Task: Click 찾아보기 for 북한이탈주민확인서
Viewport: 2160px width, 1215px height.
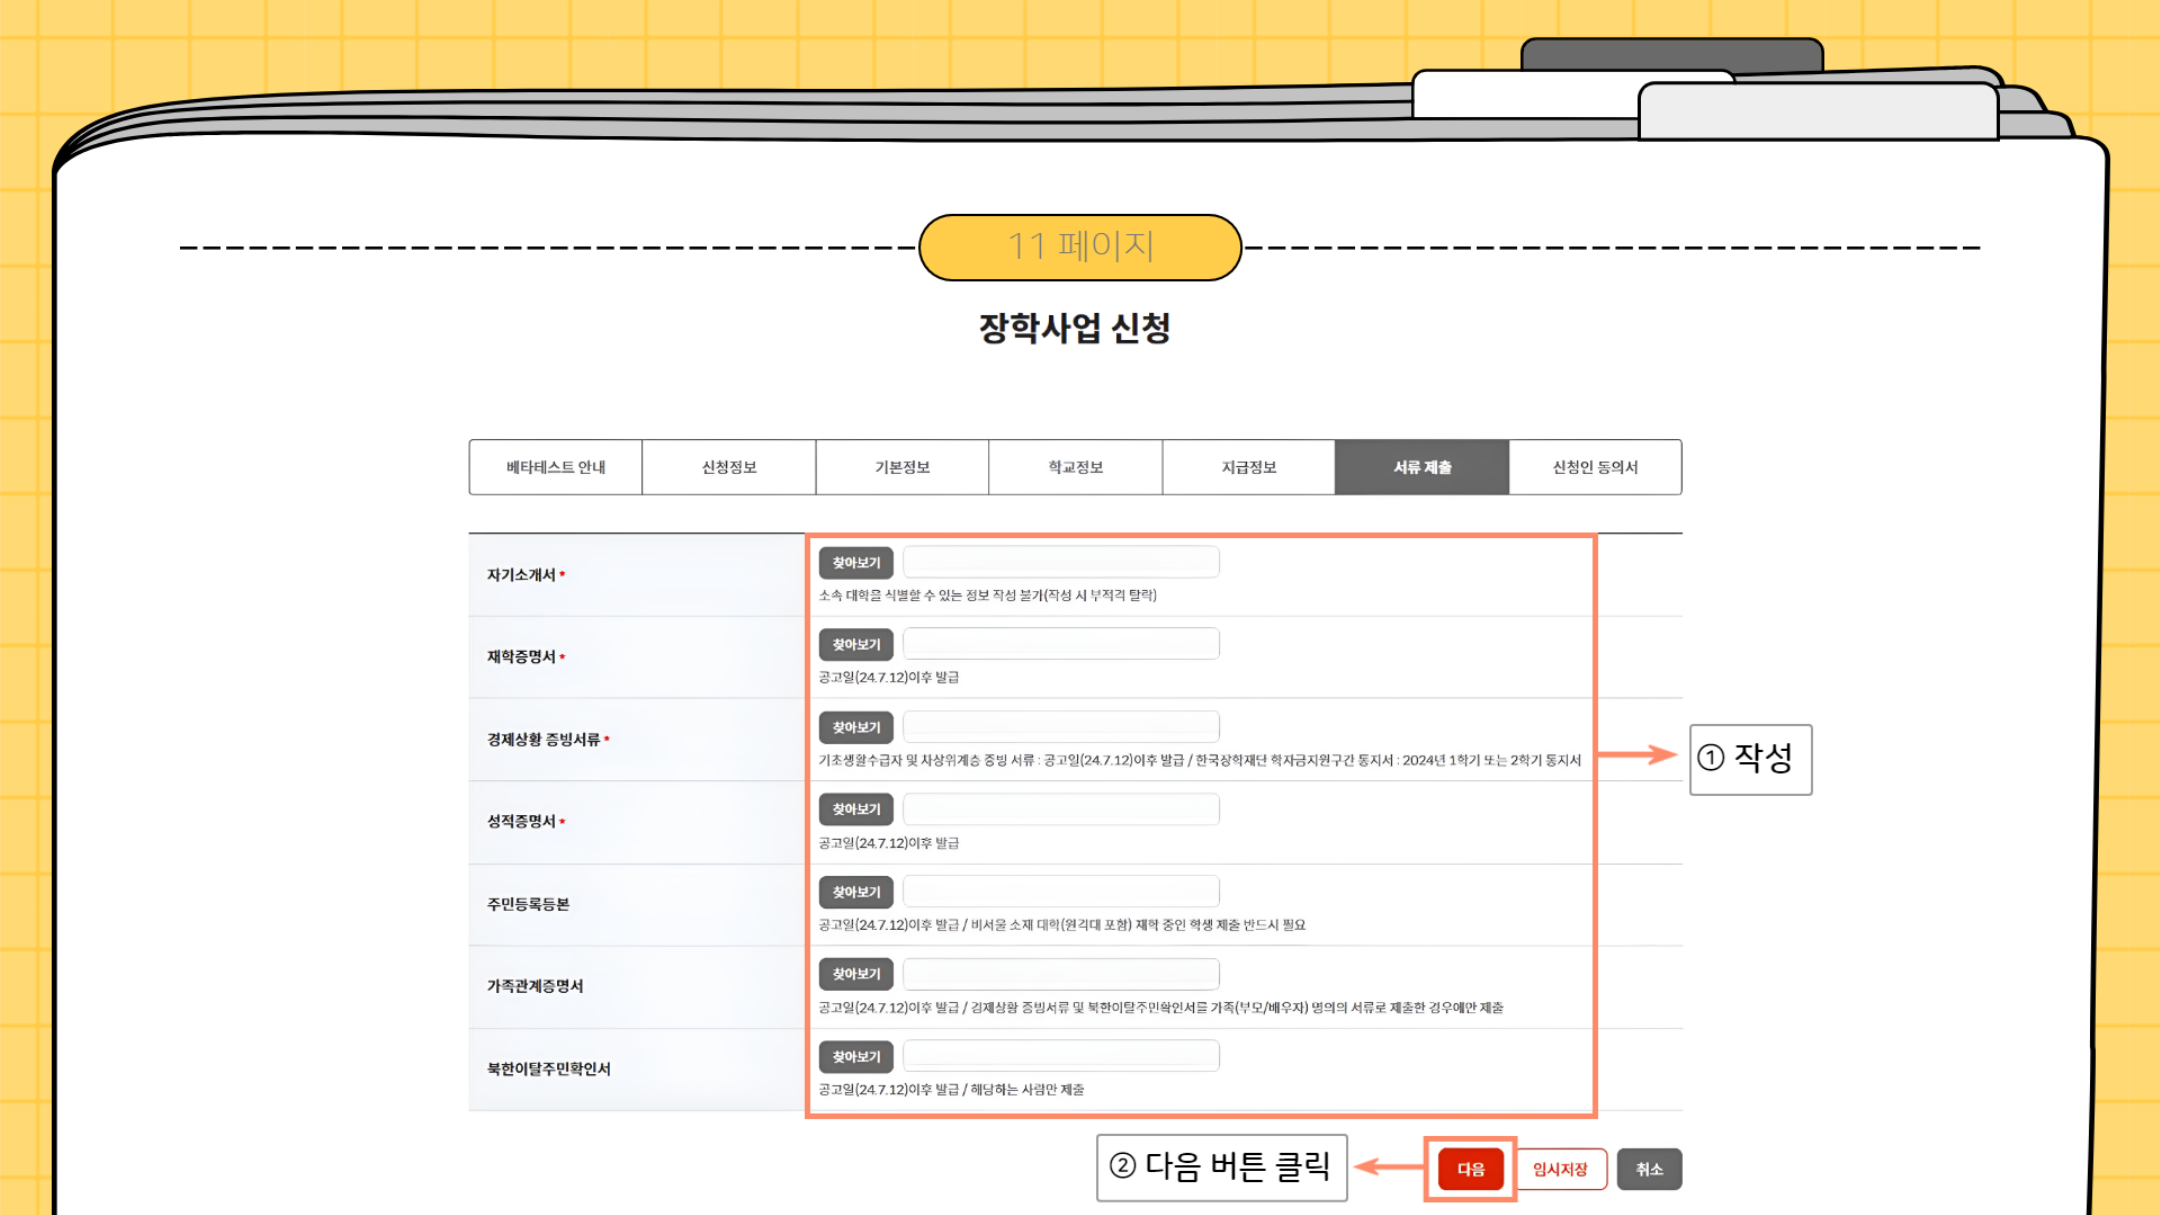Action: (856, 1057)
